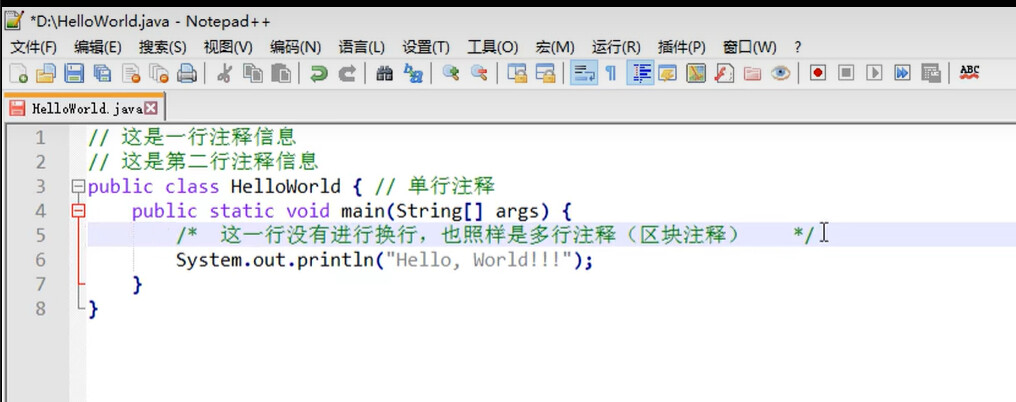The width and height of the screenshot is (1016, 402).
Task: Click 'System.out.println' on line 6
Action: [275, 260]
